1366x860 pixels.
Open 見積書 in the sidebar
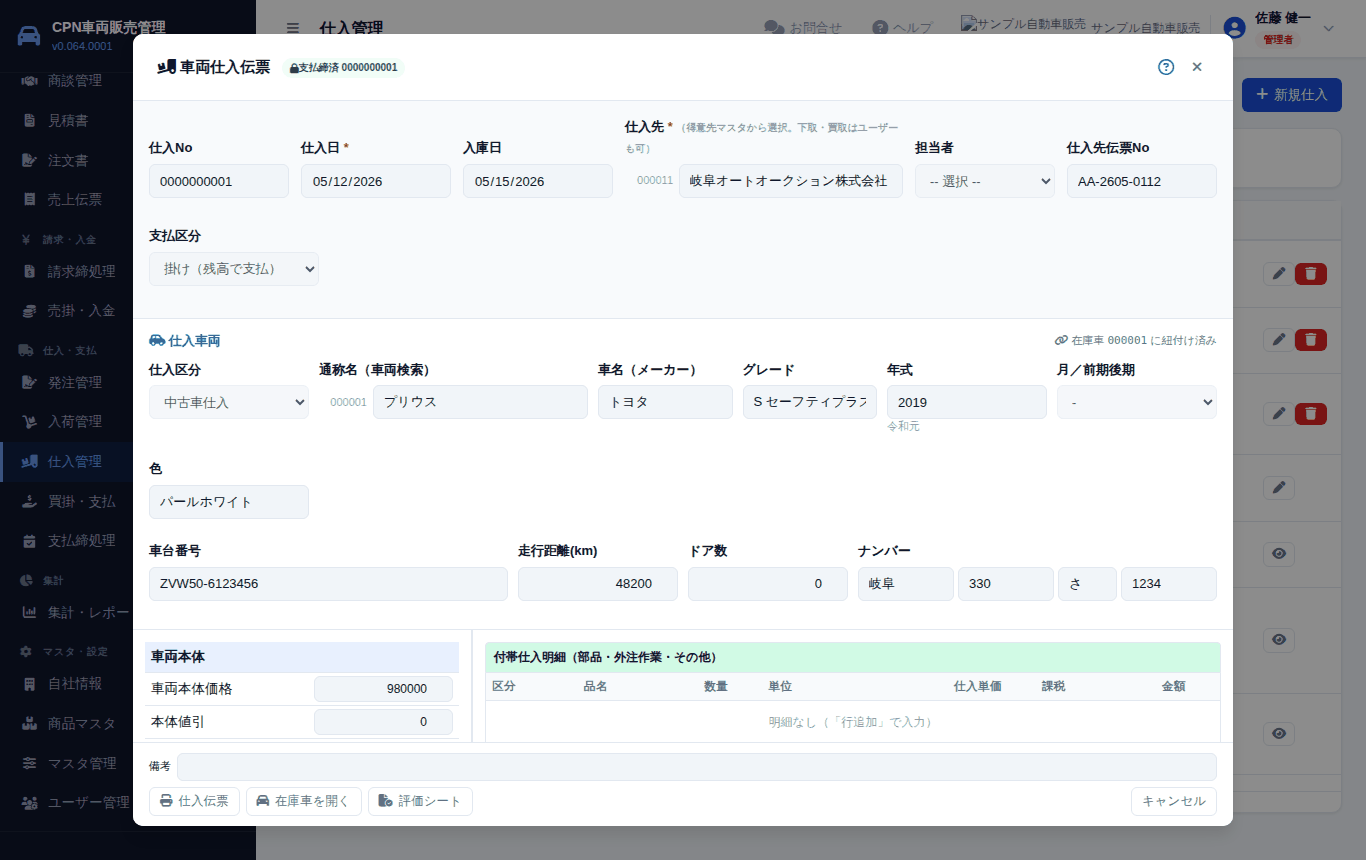click(68, 120)
